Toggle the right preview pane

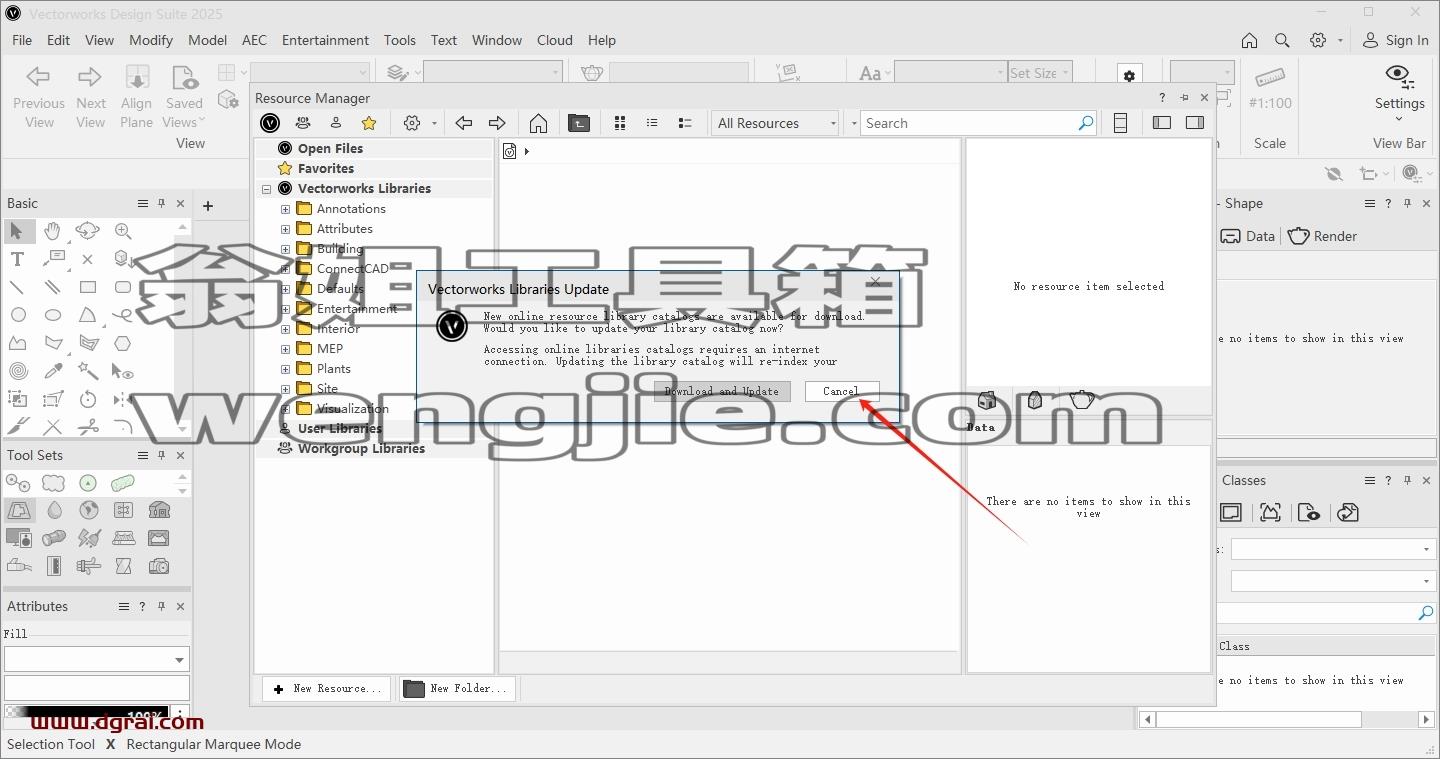pos(1195,123)
